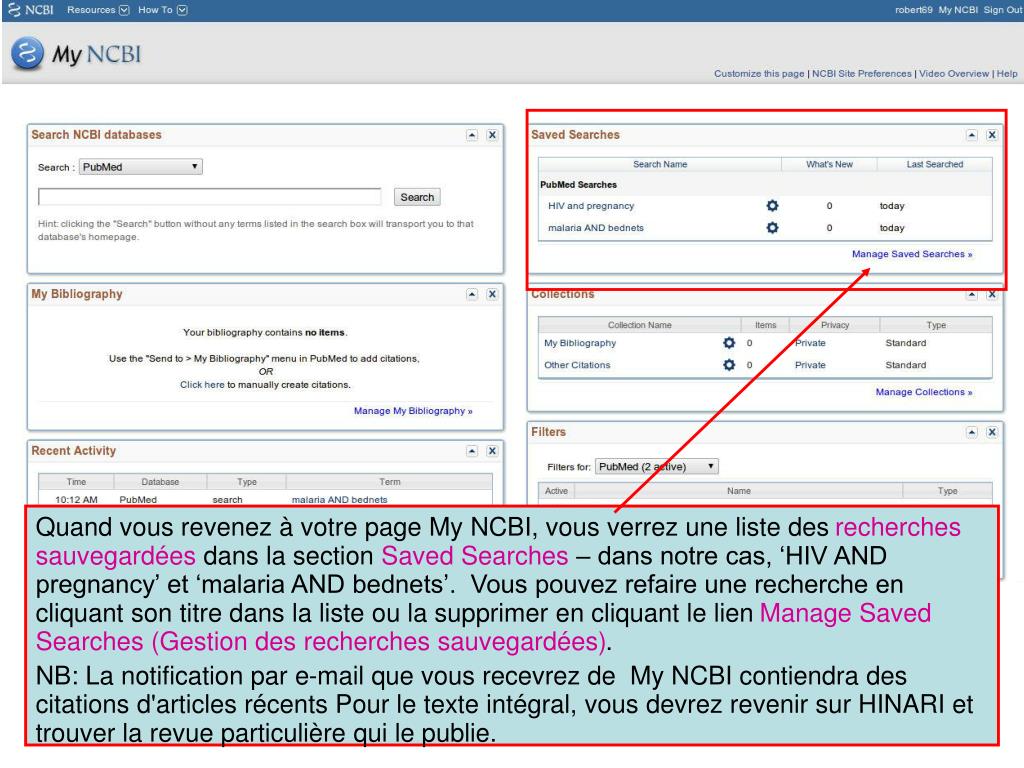Open Other Citations collection link
The image size is (1024, 768).
pos(577,365)
